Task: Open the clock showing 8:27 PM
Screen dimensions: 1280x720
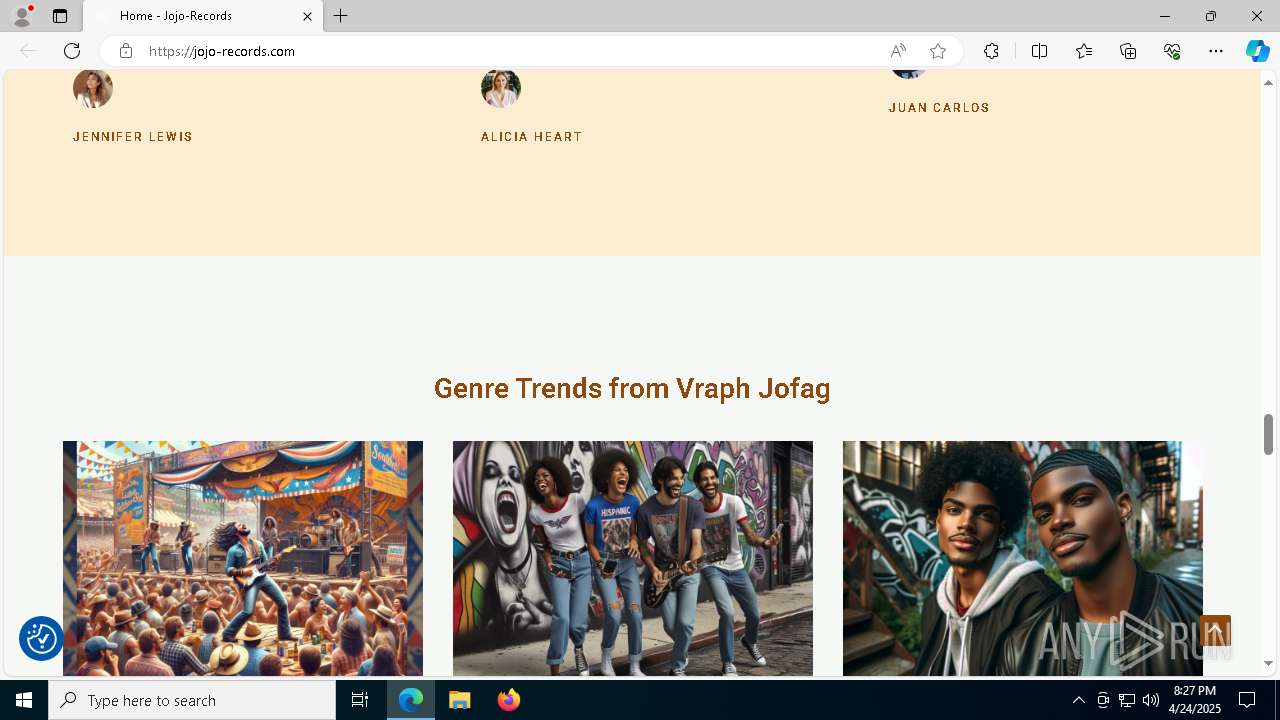Action: coord(1195,699)
